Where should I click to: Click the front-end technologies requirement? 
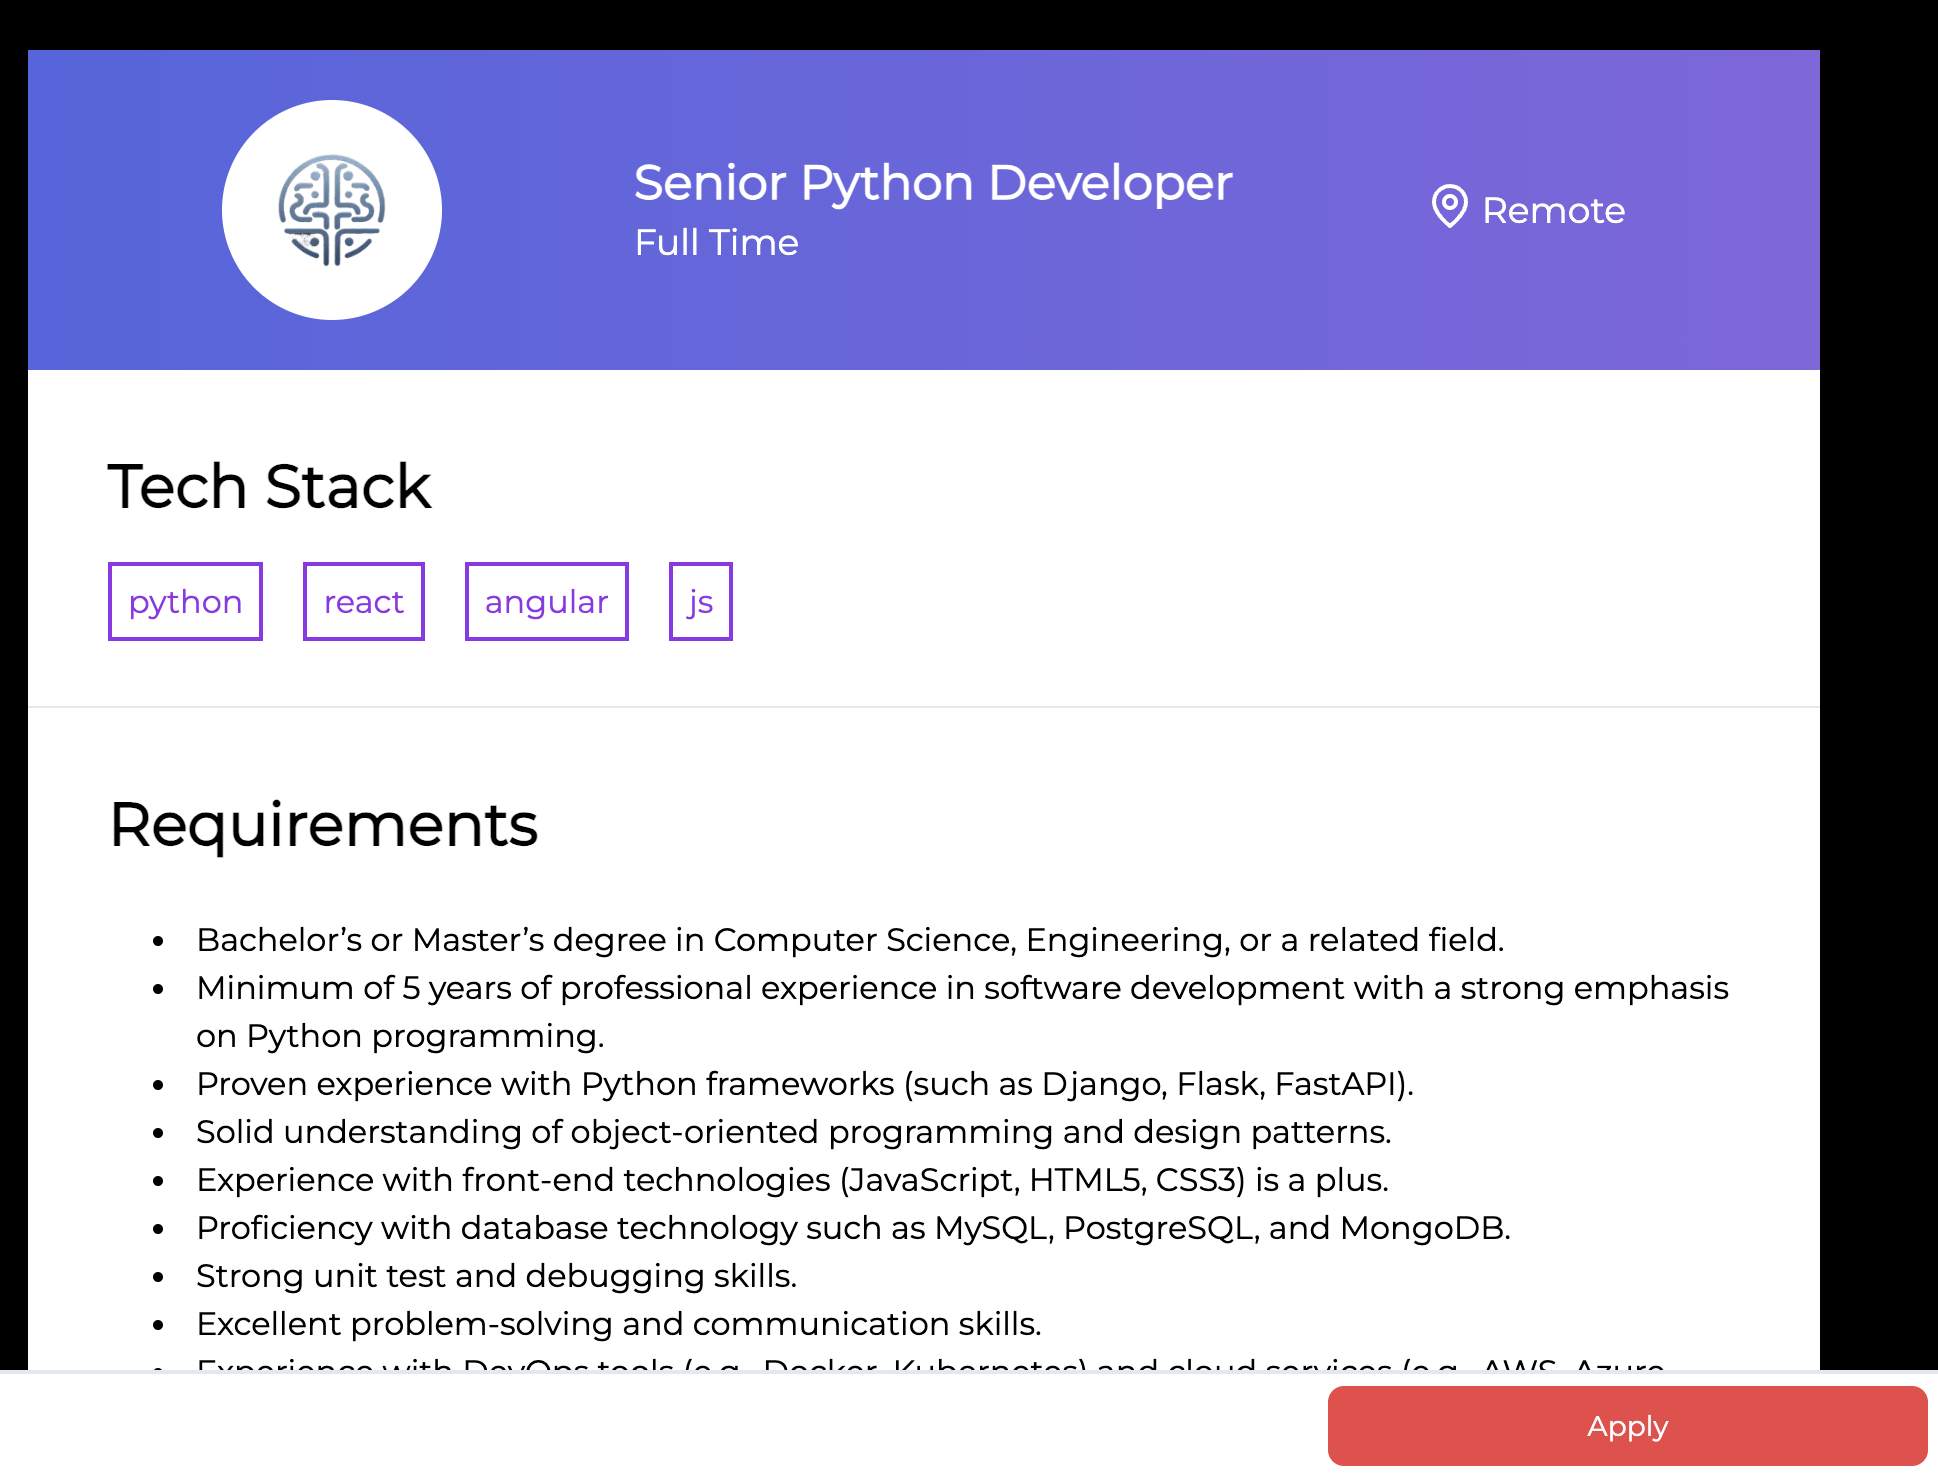792,1180
